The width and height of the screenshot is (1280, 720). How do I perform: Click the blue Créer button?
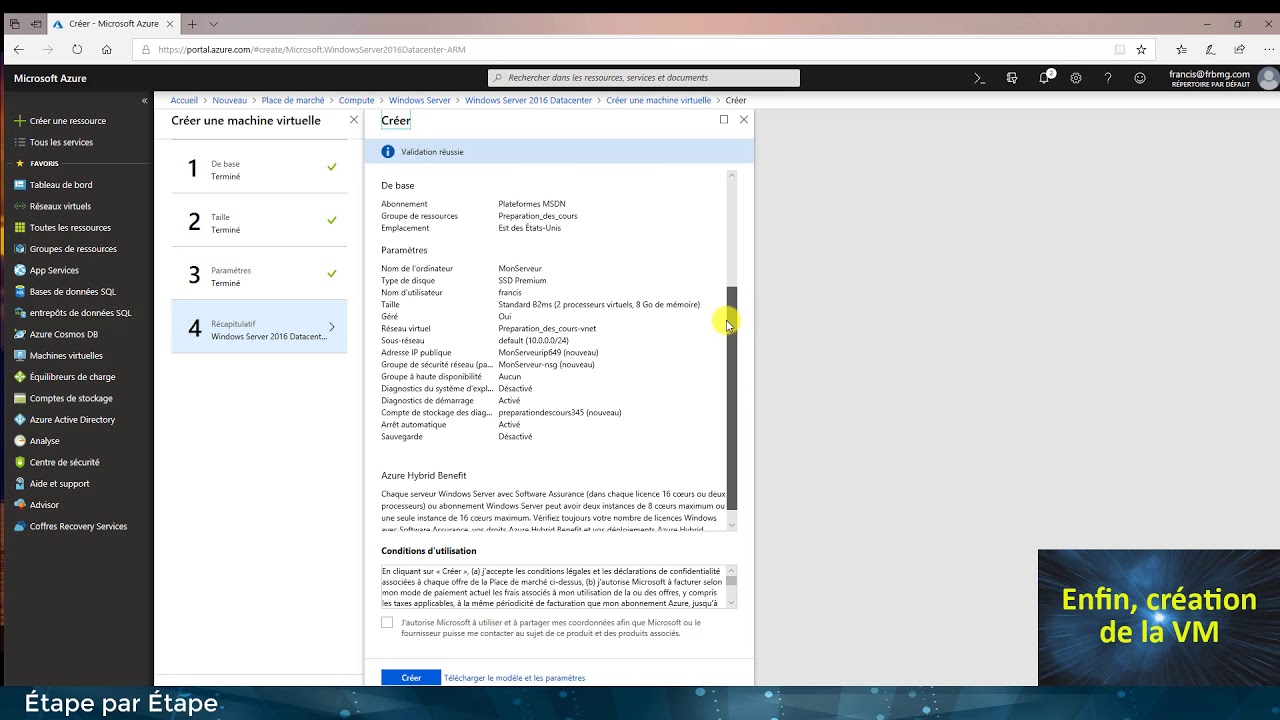coord(411,678)
